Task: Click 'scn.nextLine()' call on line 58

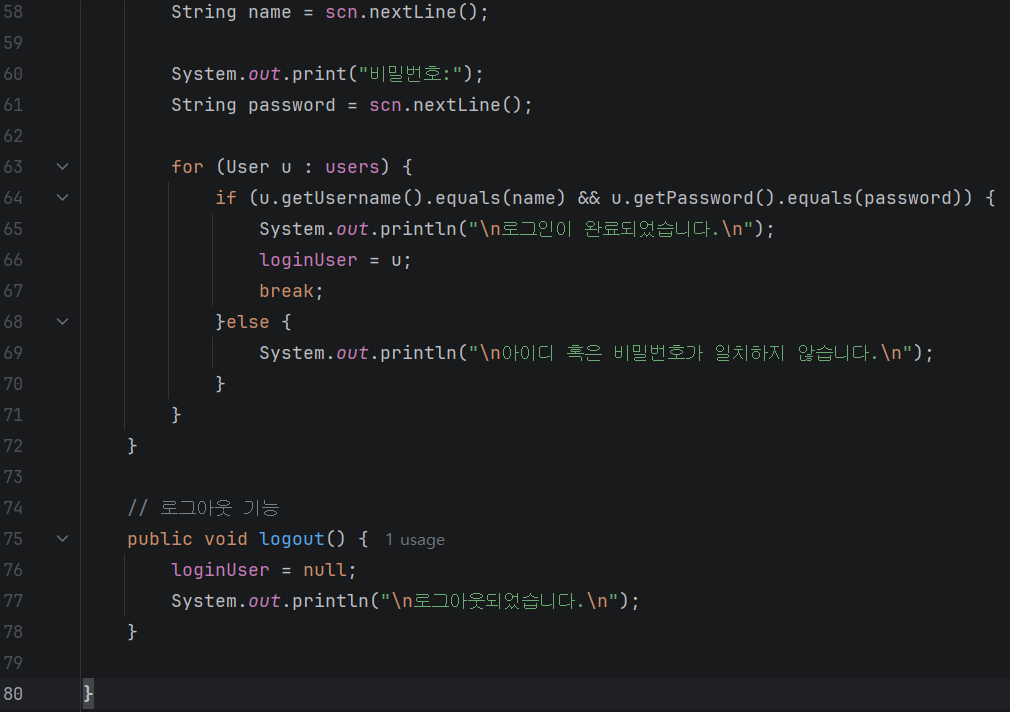Action: pos(401,12)
